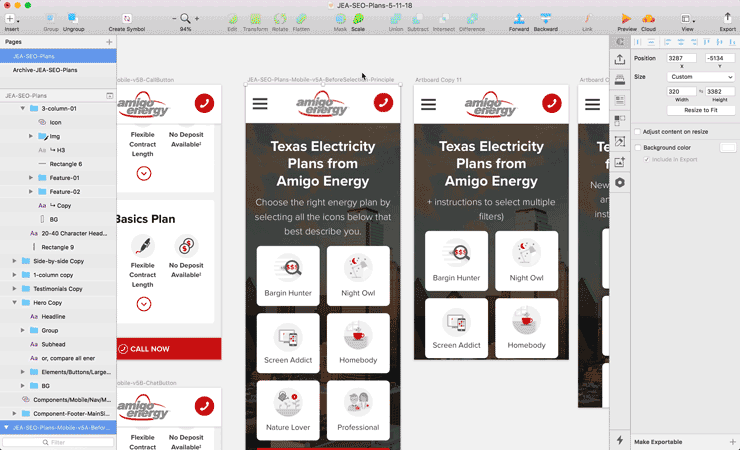
Task: Select the JEA-SEO-Plans page
Action: [58, 56]
